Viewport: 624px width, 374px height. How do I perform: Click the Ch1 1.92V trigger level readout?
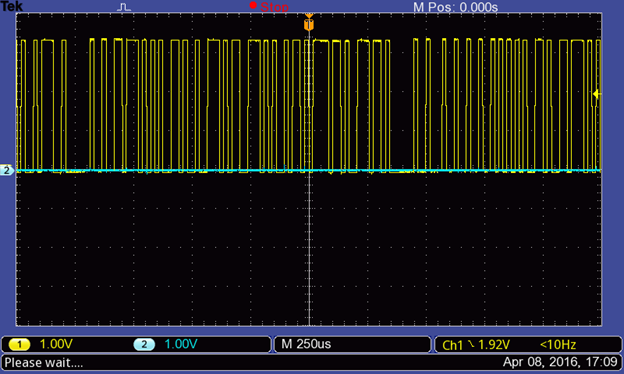[x=476, y=345]
